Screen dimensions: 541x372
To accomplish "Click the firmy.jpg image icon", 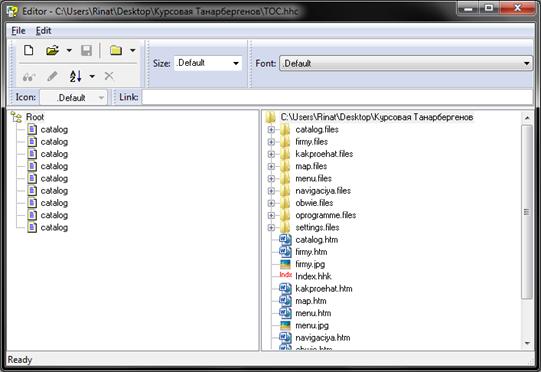I will click(285, 264).
